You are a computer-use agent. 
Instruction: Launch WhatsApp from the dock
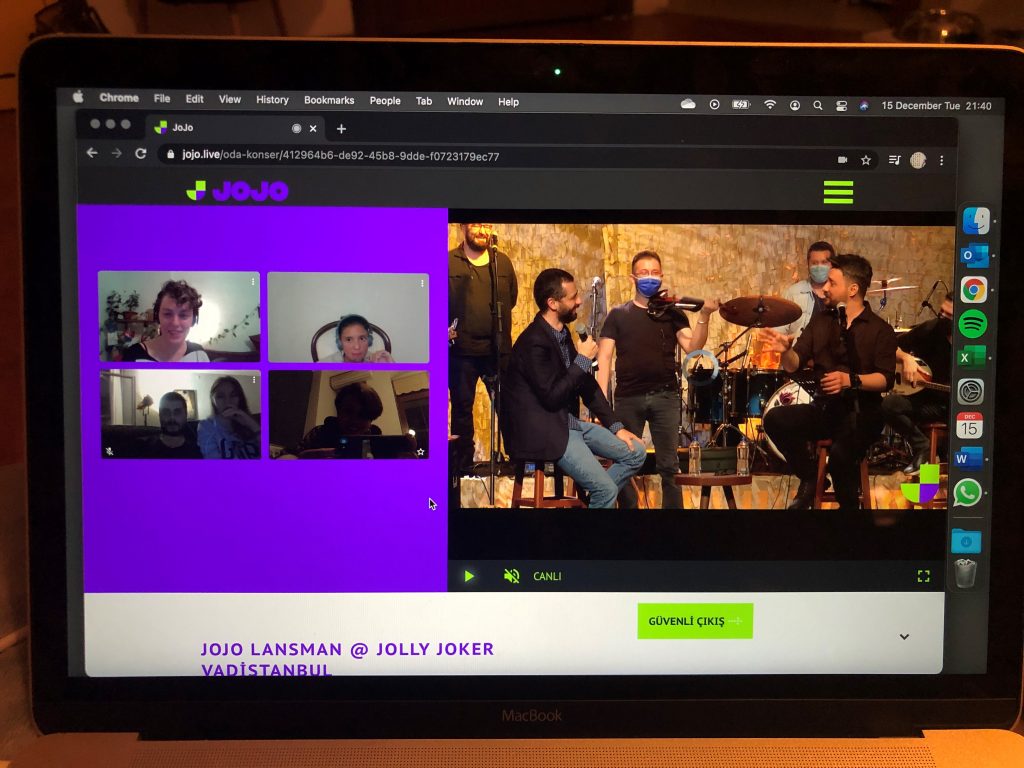[967, 492]
